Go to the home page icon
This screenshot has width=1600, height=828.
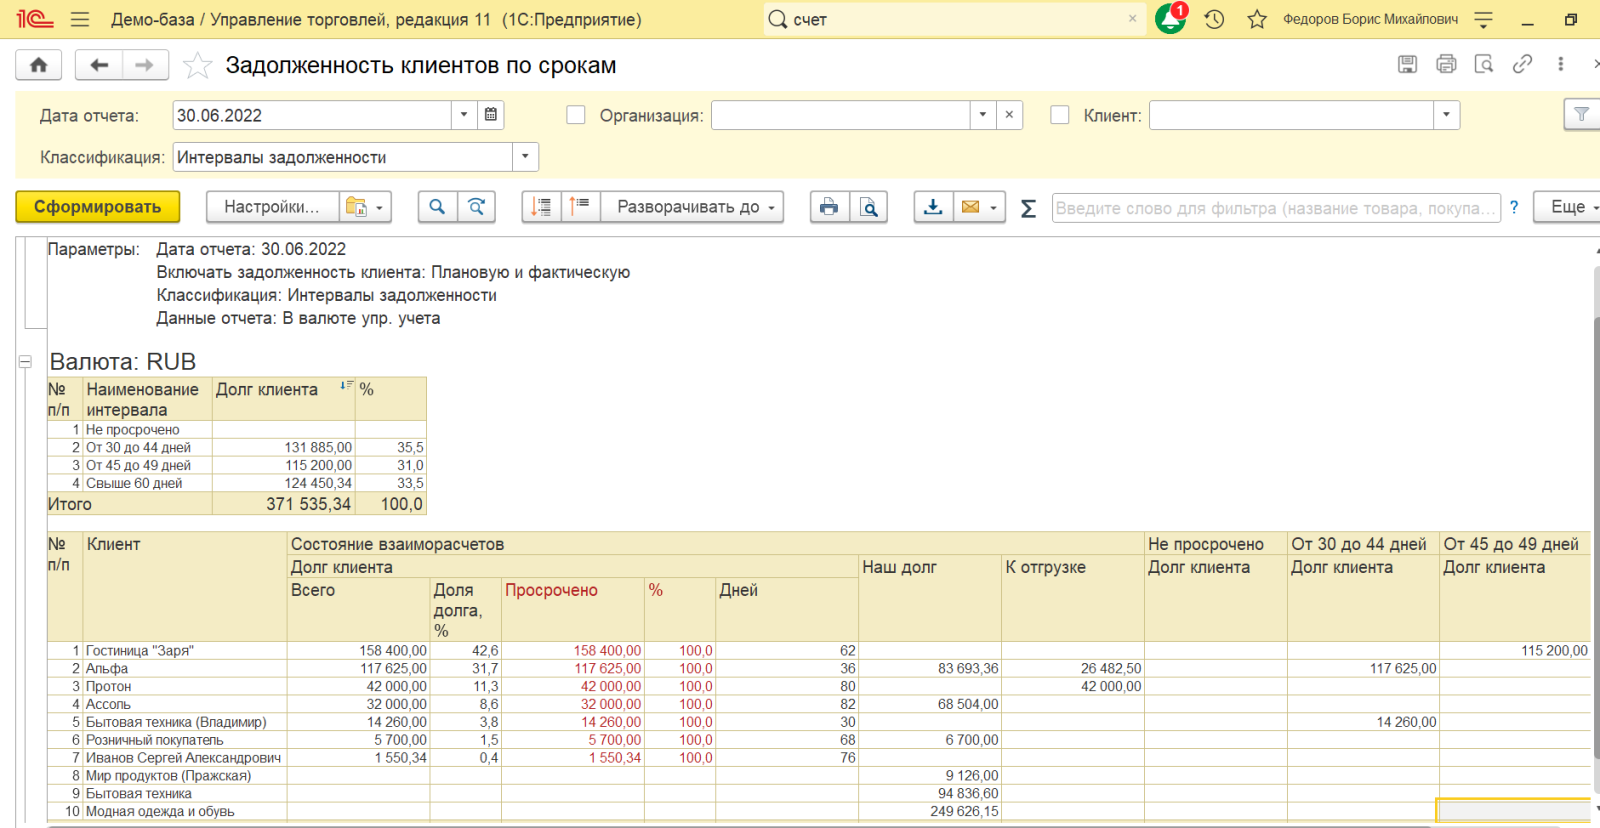[39, 65]
